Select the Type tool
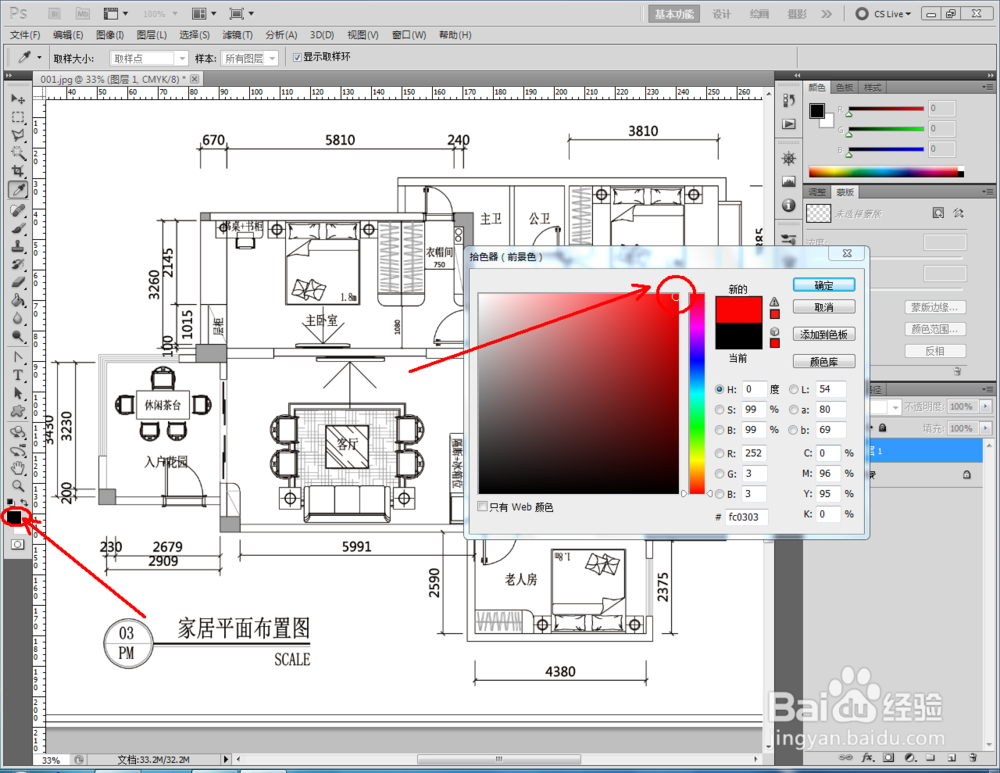This screenshot has width=1000, height=773. pos(18,375)
